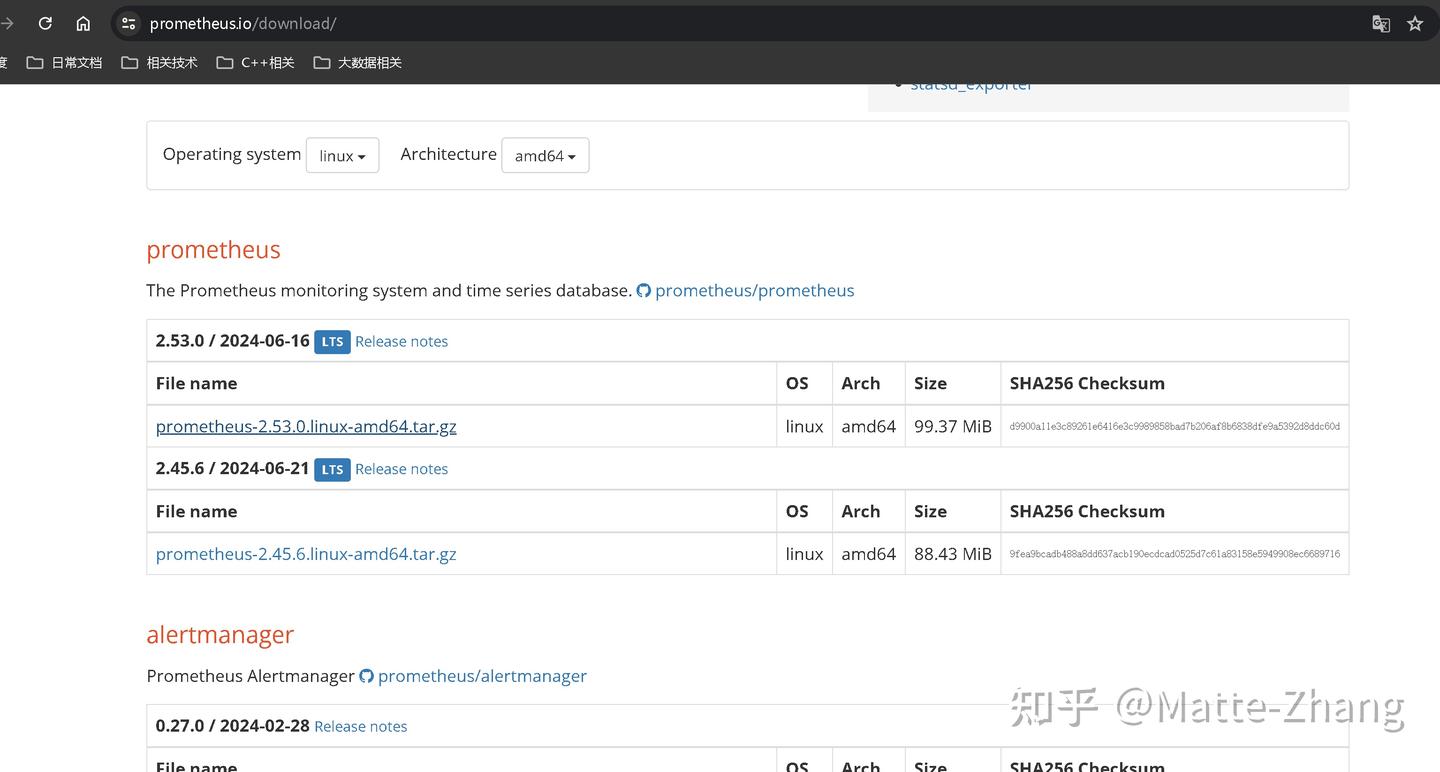This screenshot has width=1440, height=772.
Task: Open the 大数据相关 bookmarks folder
Action: coord(356,61)
